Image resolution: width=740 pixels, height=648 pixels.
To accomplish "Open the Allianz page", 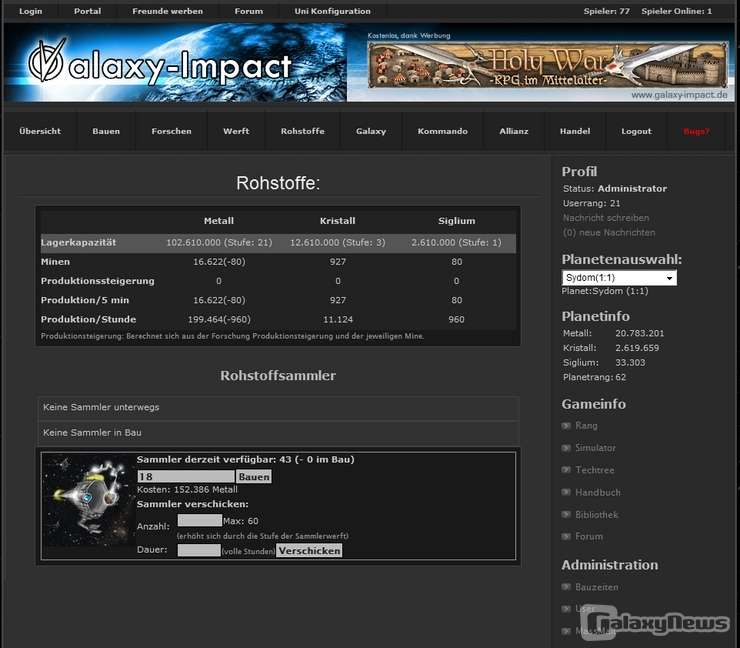I will (x=514, y=131).
